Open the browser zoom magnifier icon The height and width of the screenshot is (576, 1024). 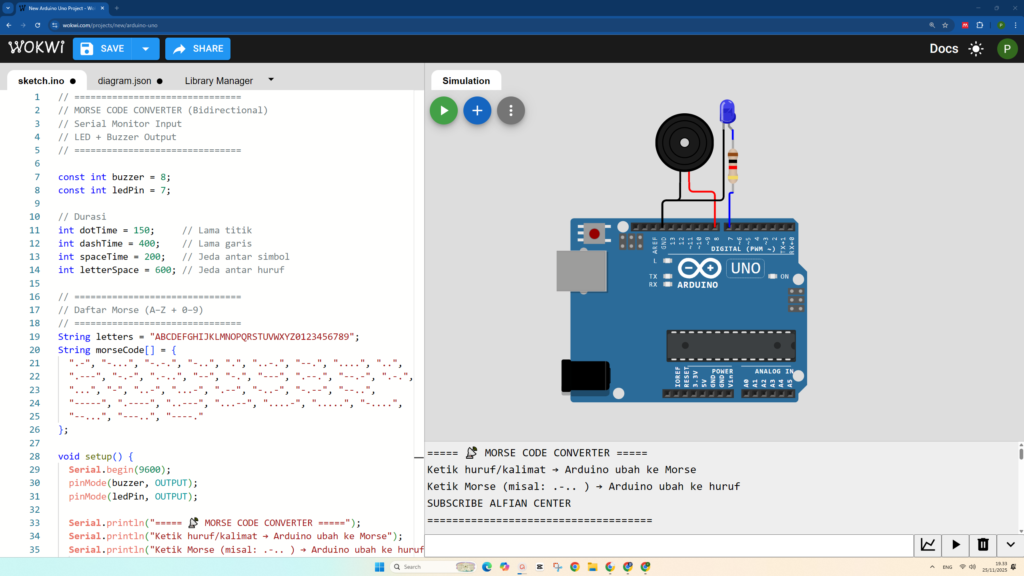coord(932,25)
